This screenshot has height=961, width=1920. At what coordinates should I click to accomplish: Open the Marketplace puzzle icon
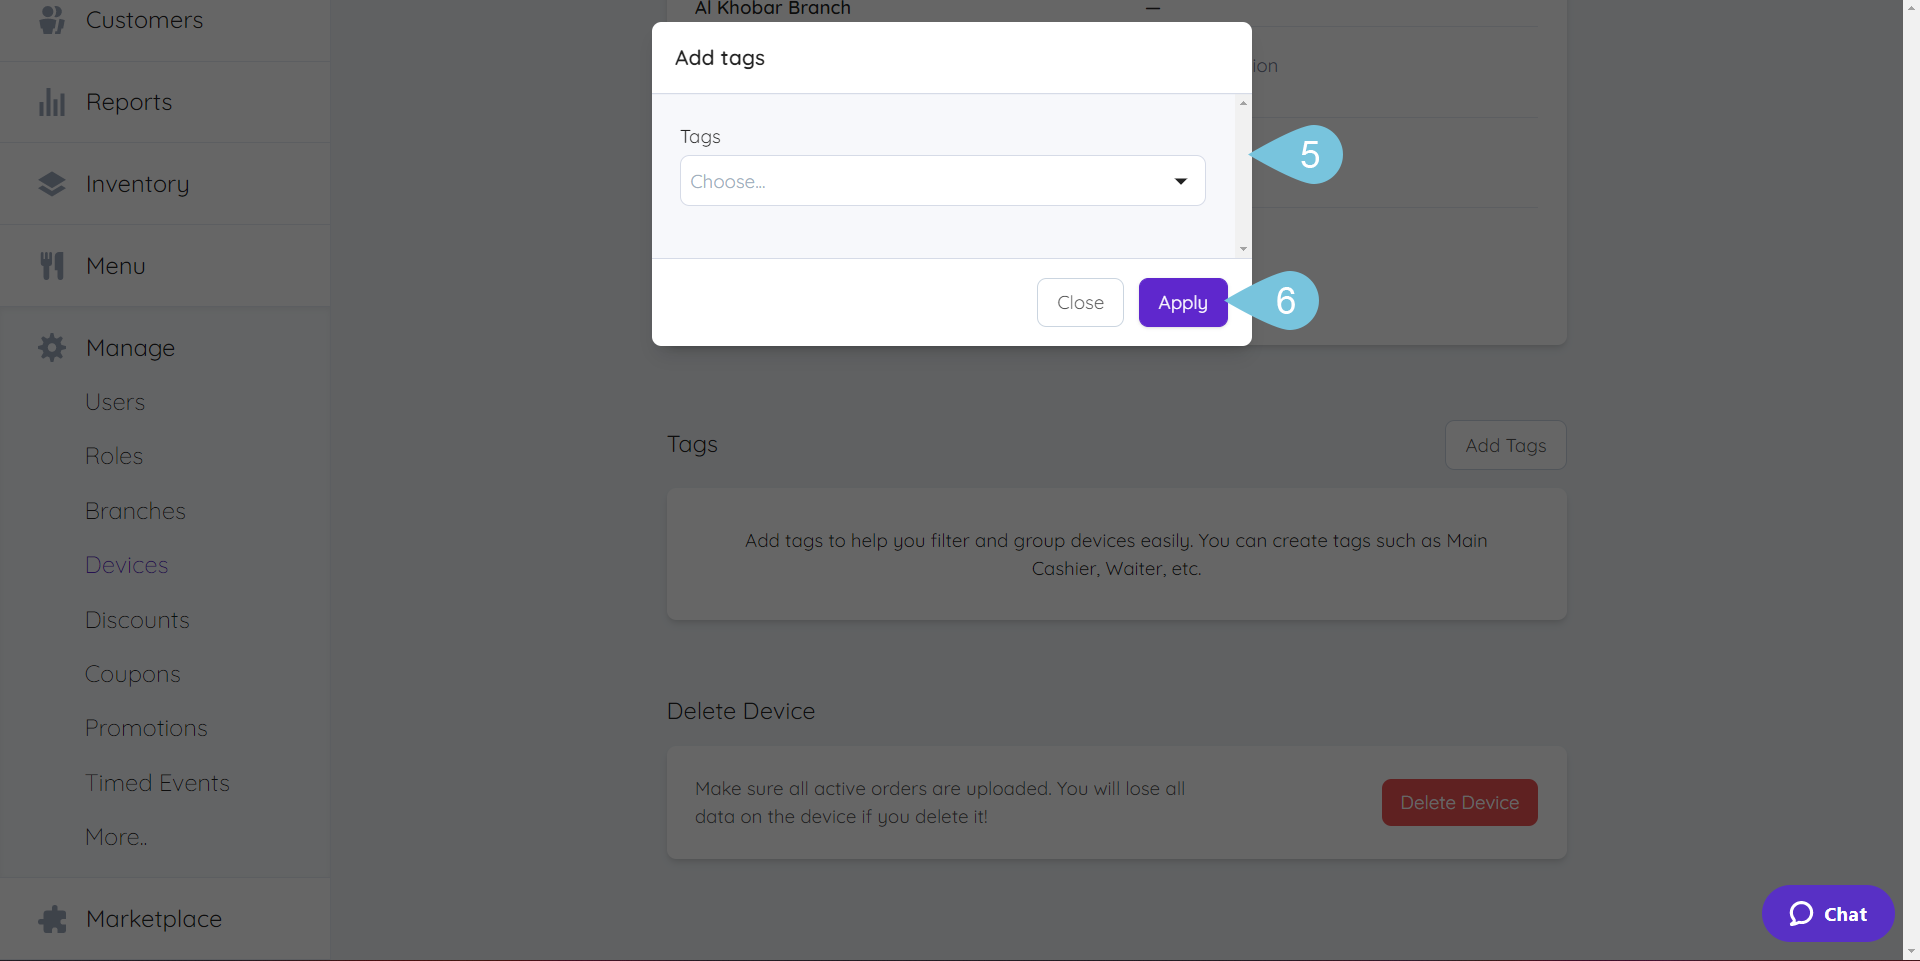[51, 918]
